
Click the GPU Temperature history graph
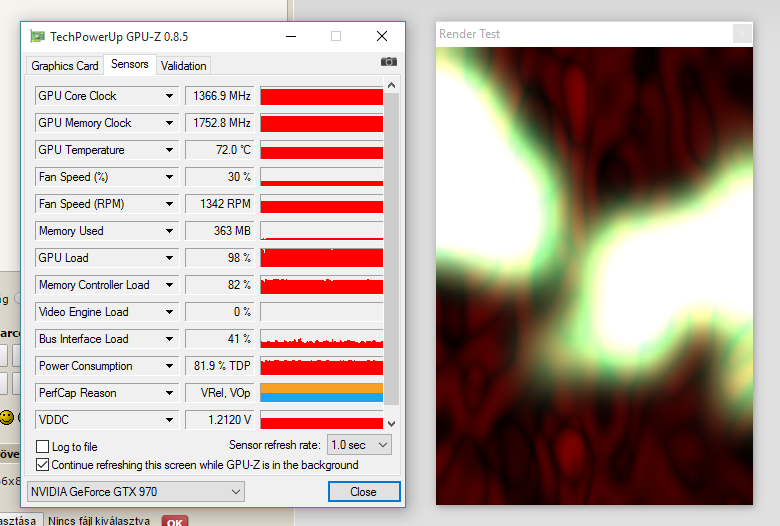point(321,150)
